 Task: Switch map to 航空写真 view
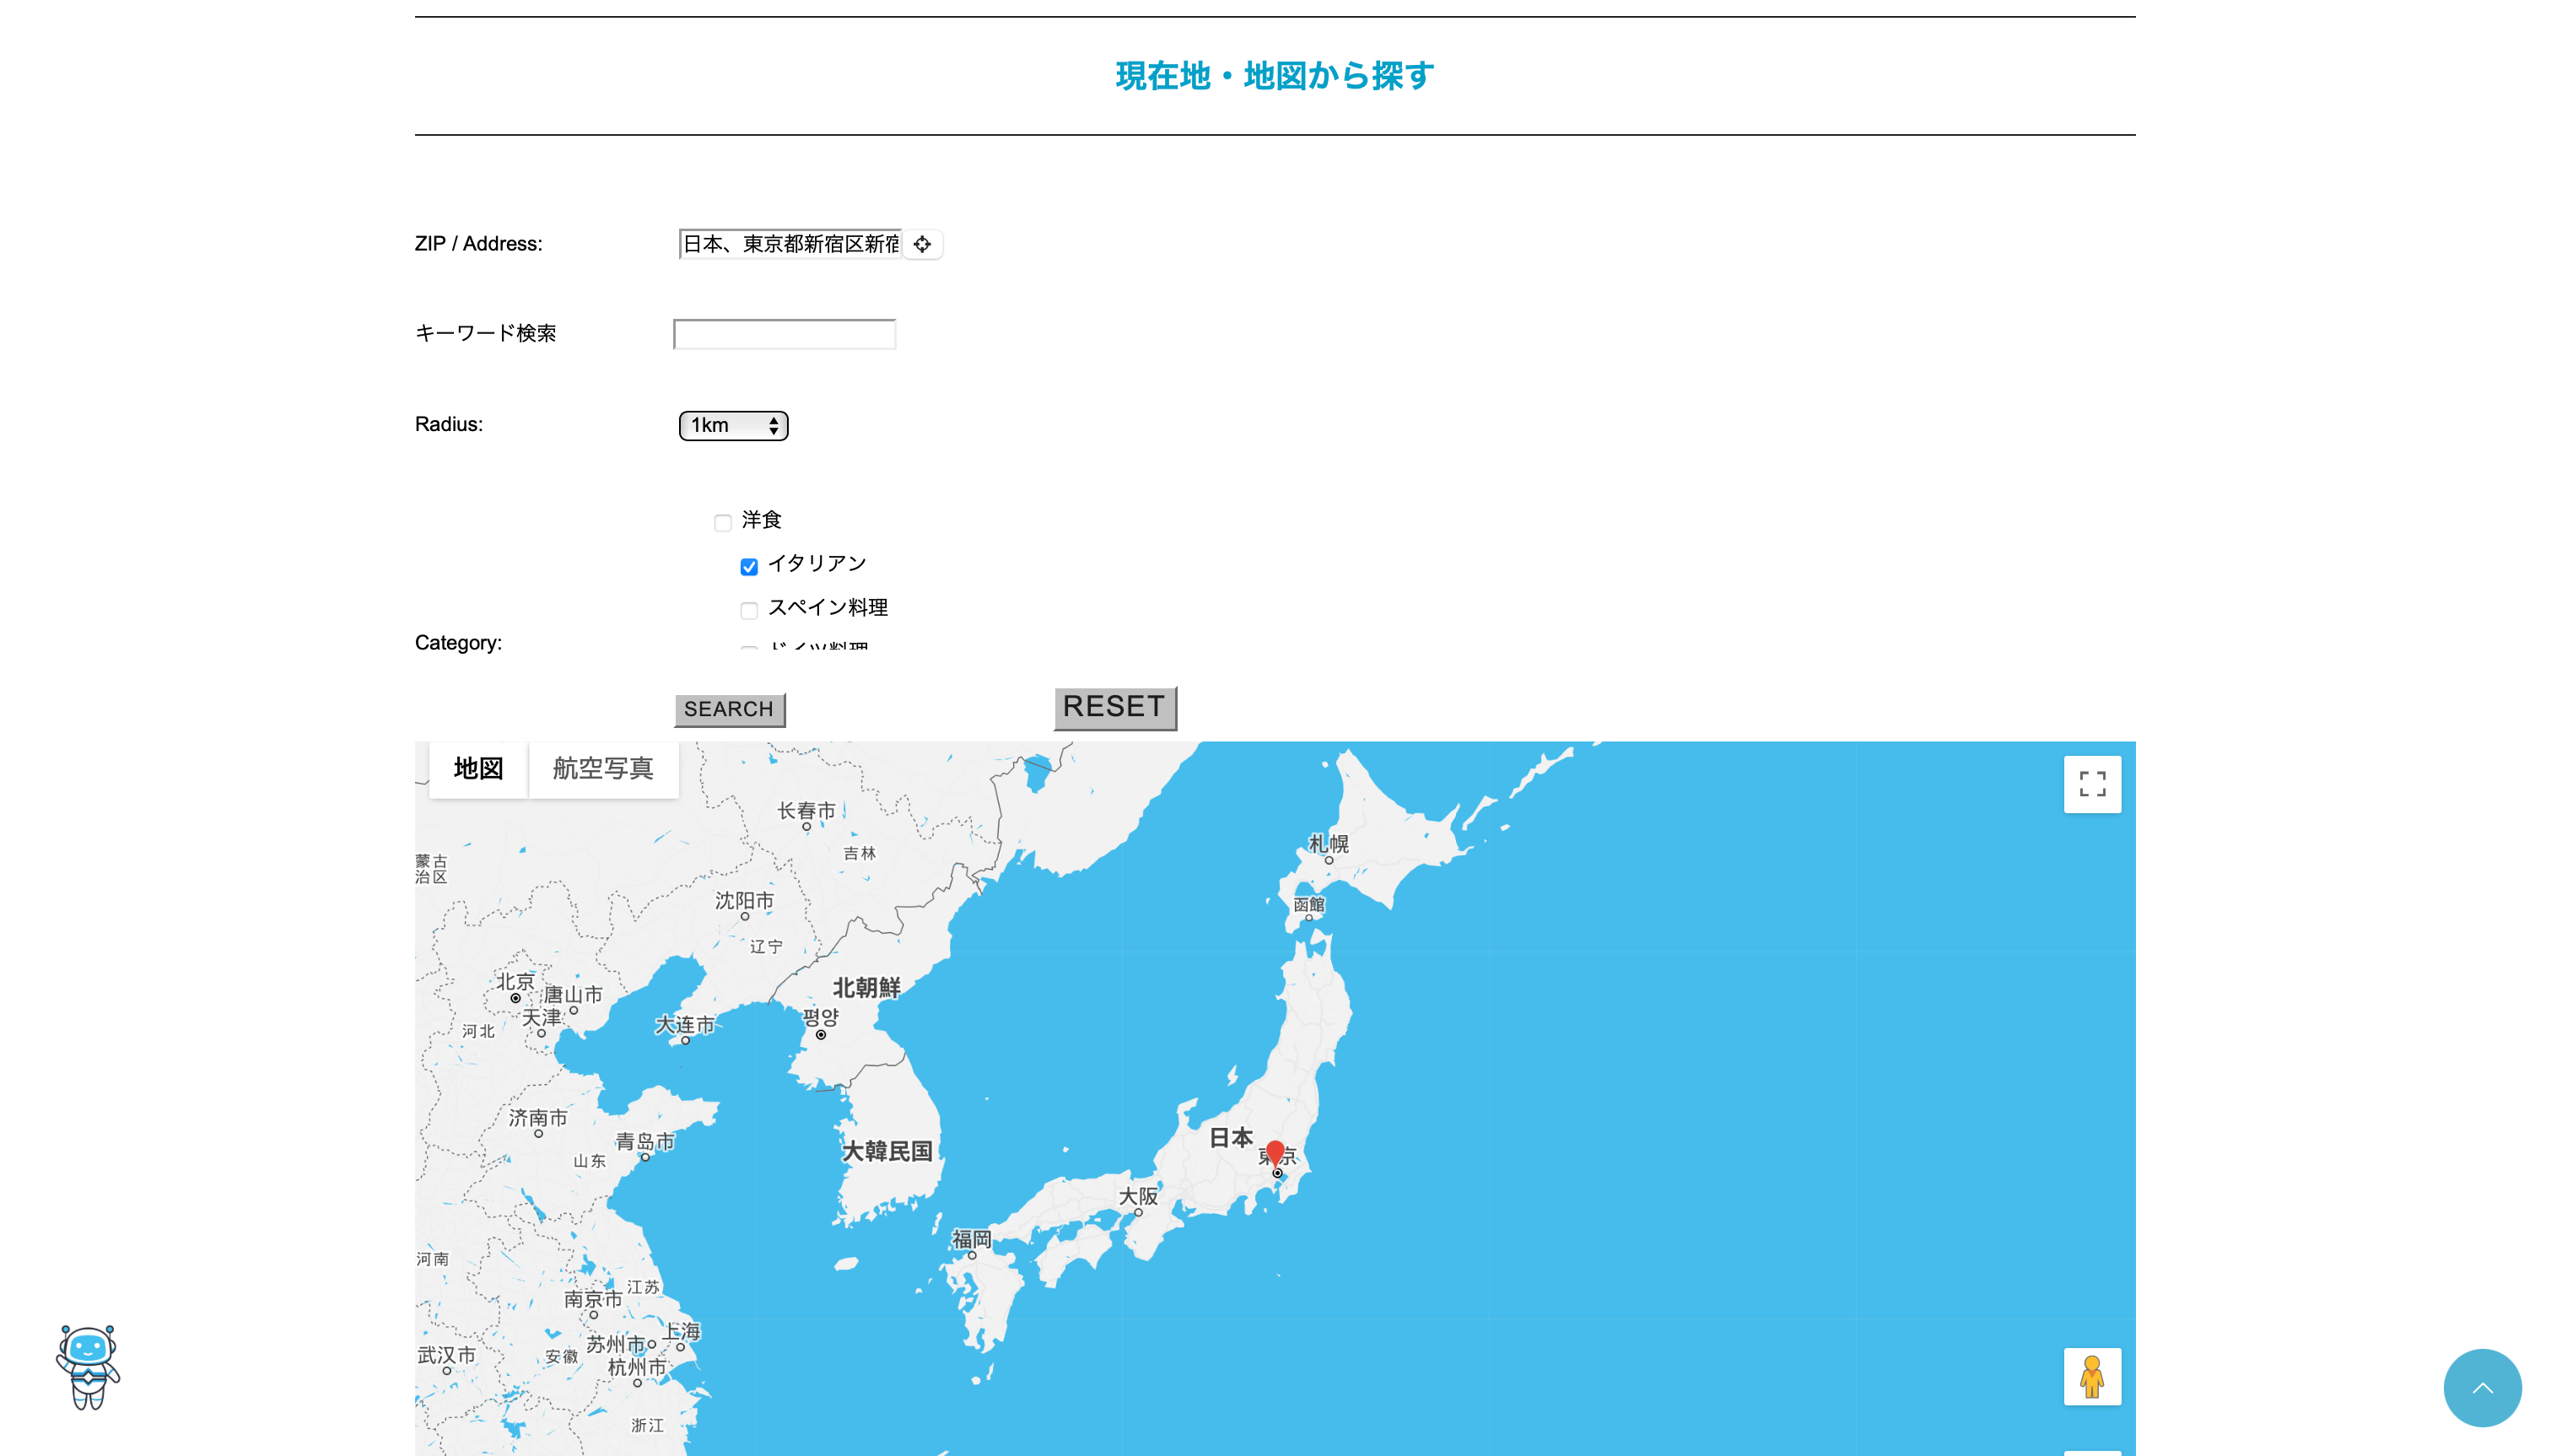602,768
